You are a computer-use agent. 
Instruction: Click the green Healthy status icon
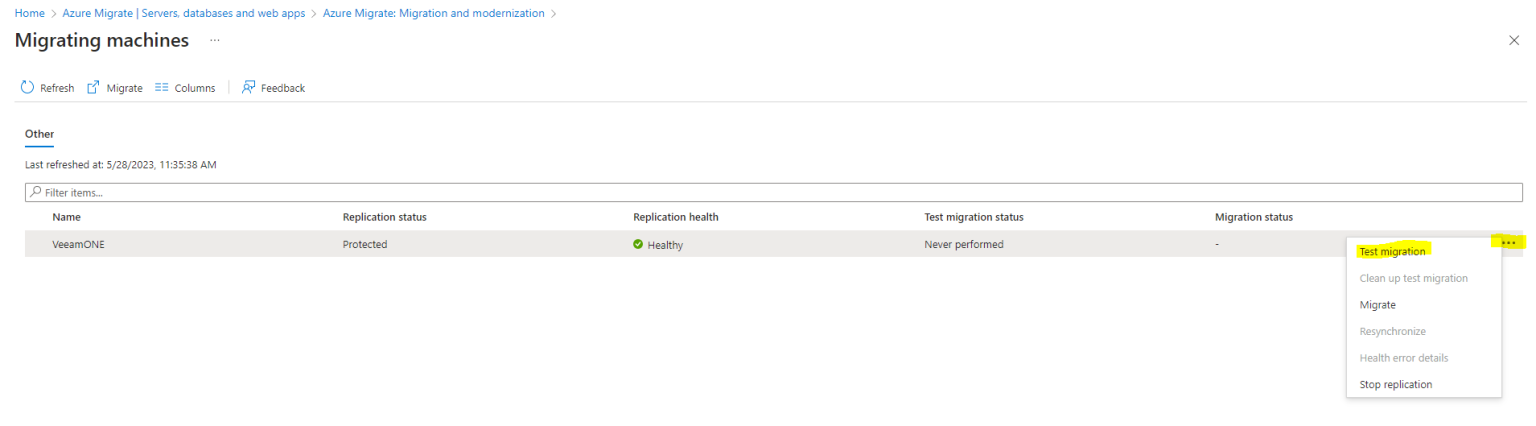click(638, 244)
